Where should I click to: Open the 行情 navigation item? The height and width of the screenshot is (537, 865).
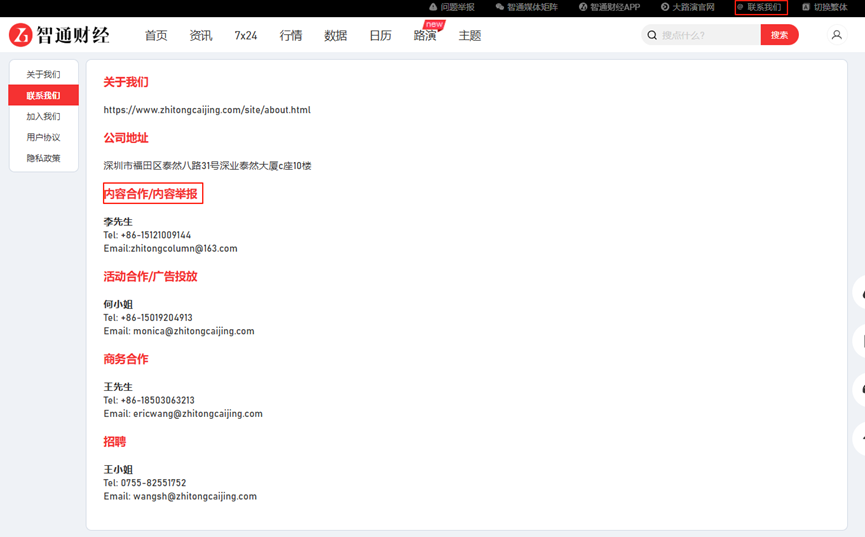291,35
